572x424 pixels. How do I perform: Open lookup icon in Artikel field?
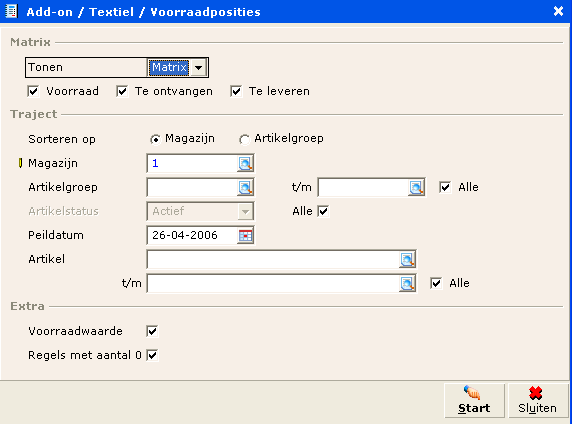407,259
